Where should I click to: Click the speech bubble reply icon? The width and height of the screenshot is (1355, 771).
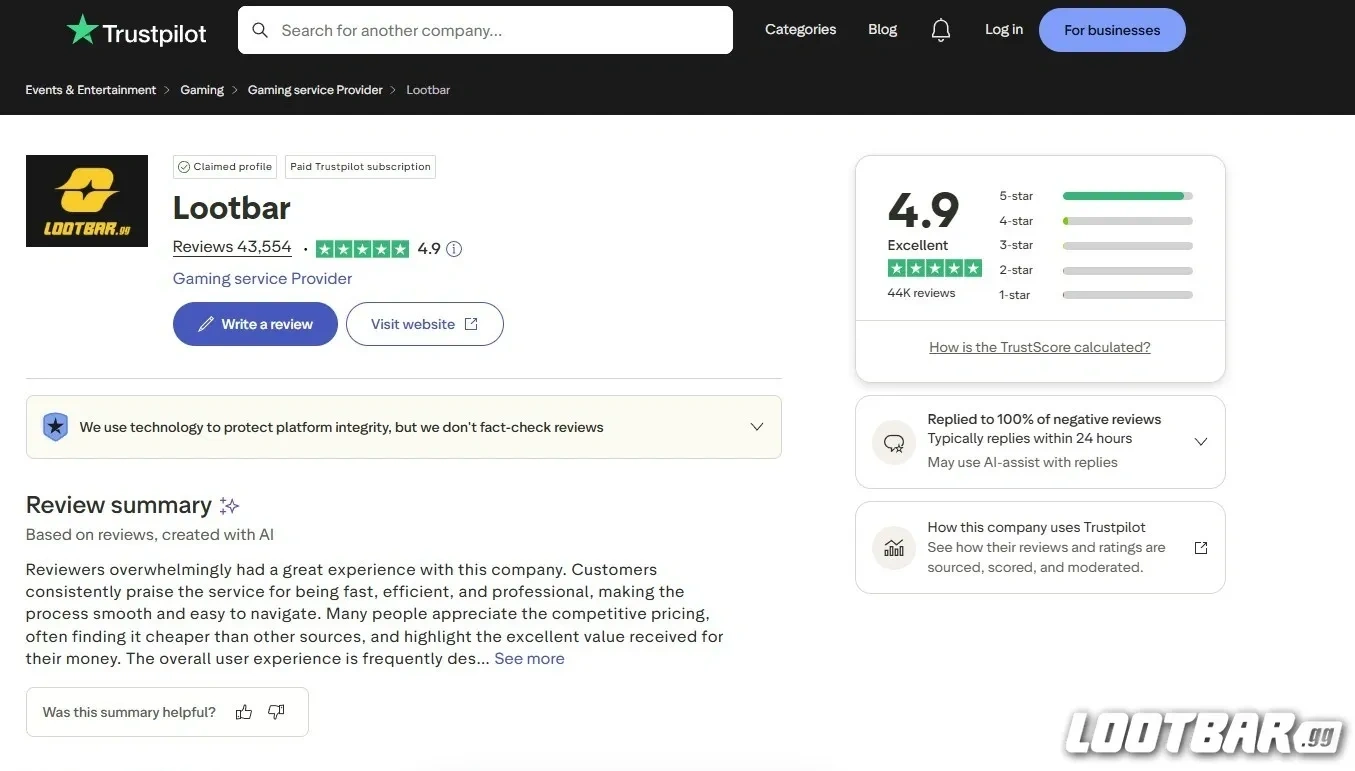[893, 441]
